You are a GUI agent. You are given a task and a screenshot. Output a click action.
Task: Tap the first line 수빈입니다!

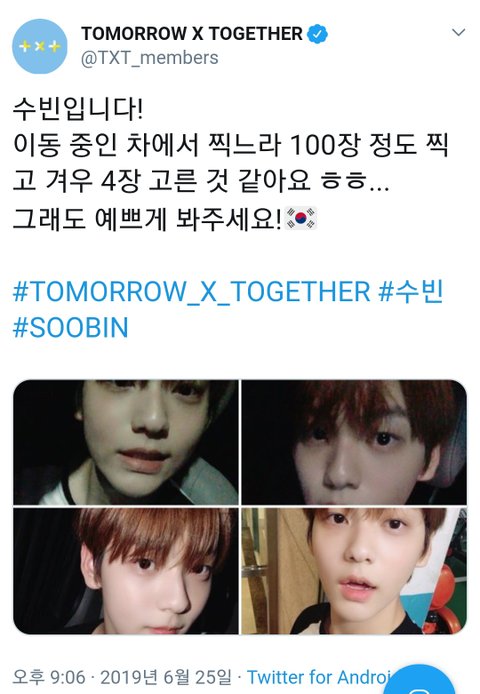click(78, 109)
